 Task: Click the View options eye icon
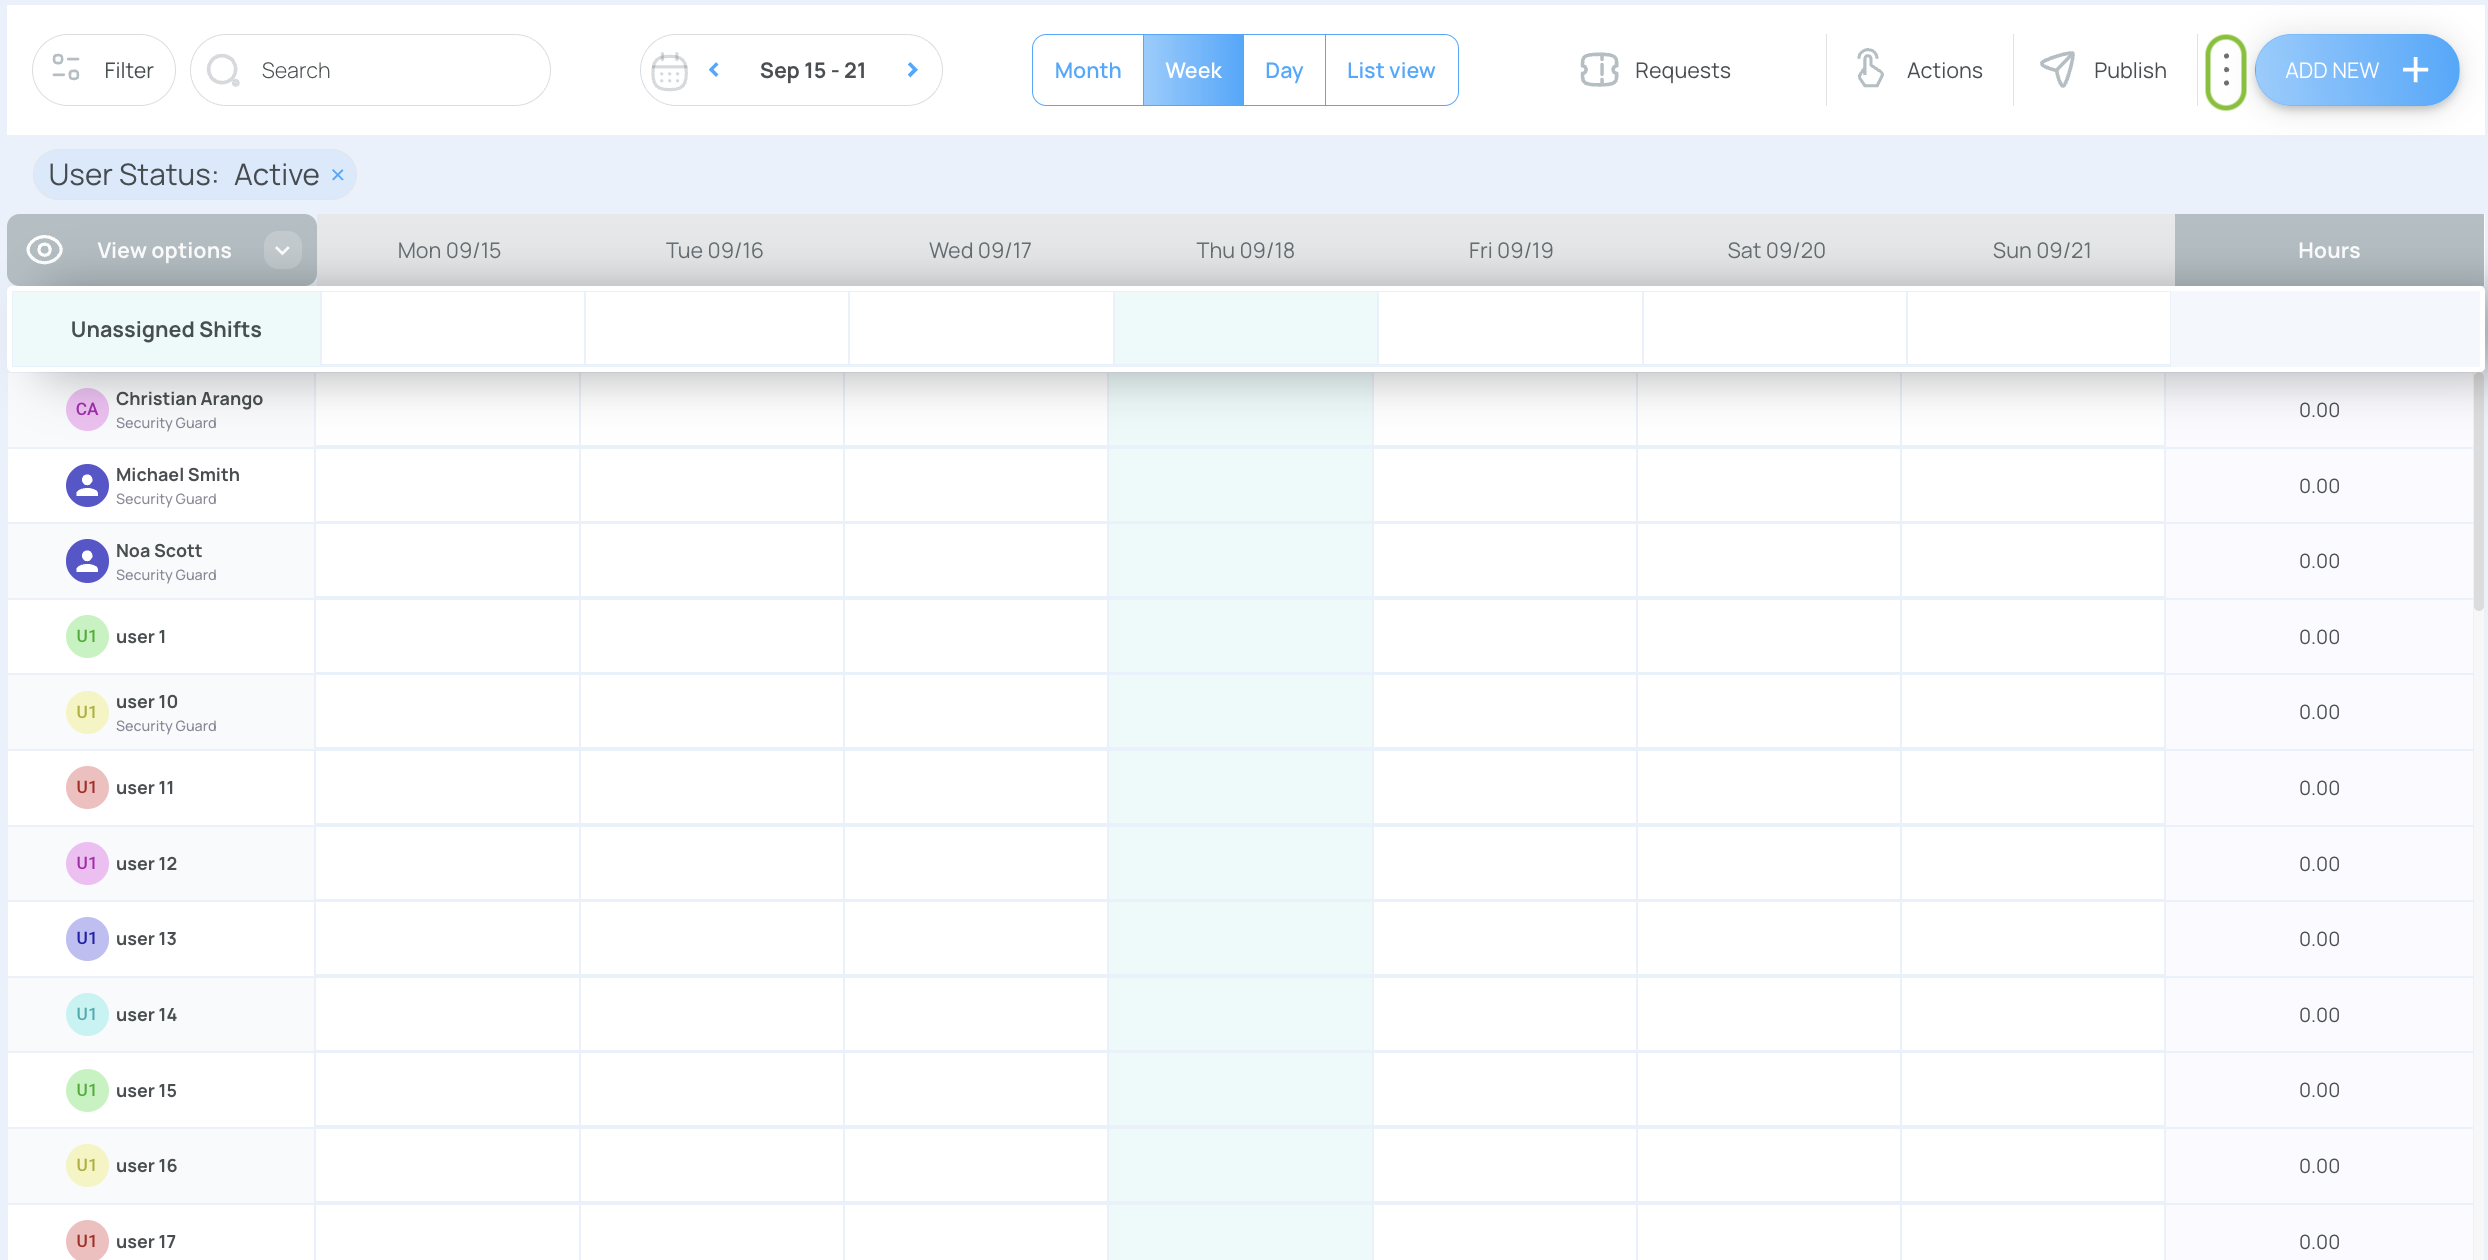click(45, 250)
